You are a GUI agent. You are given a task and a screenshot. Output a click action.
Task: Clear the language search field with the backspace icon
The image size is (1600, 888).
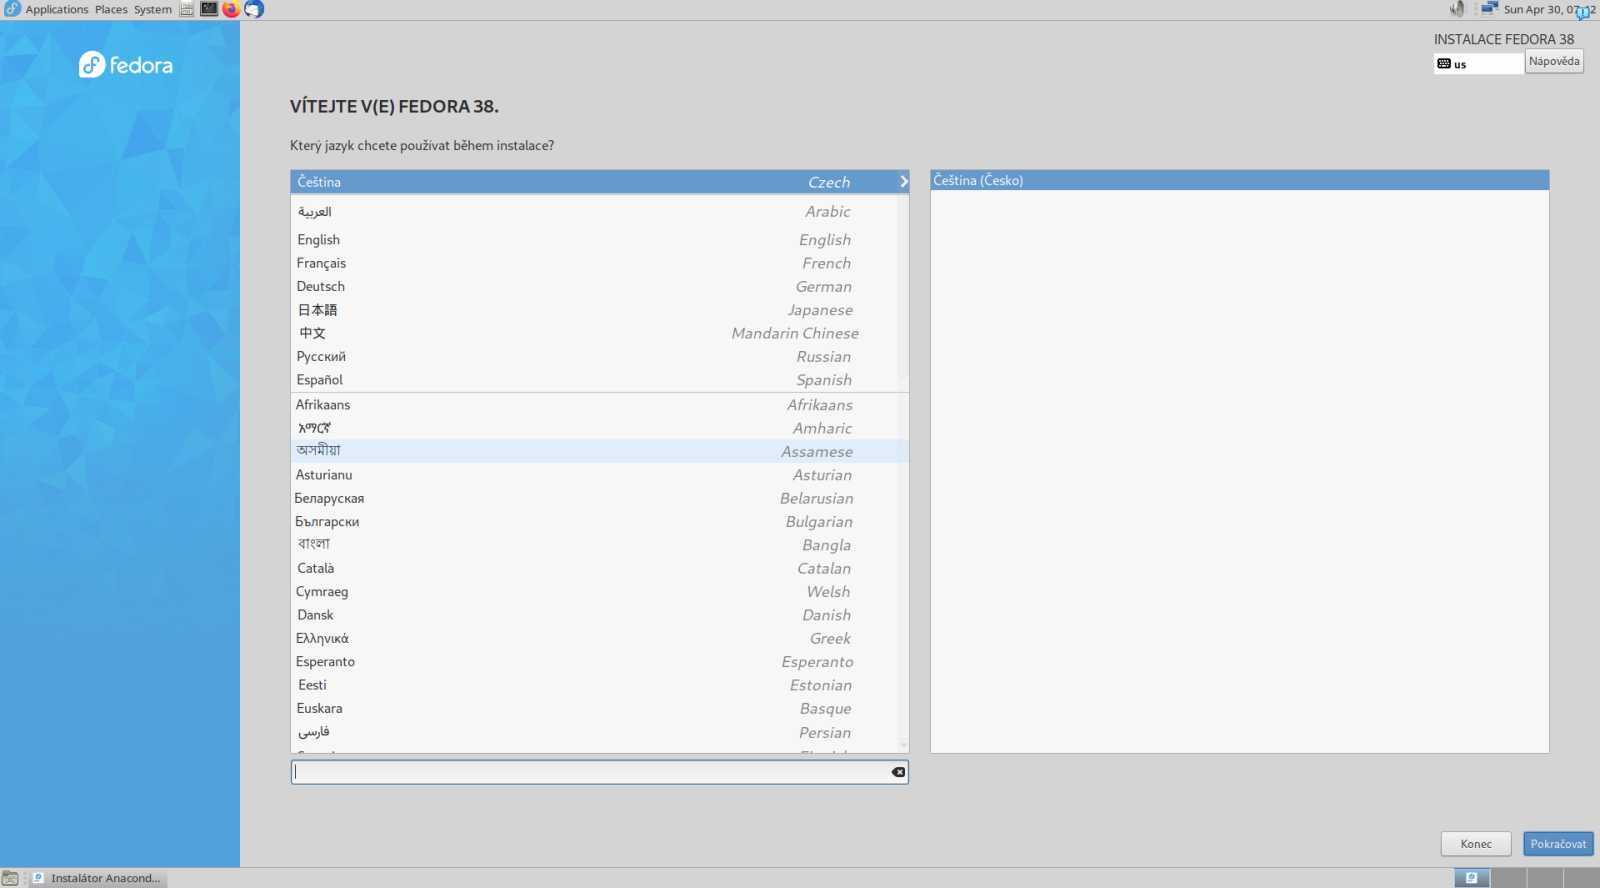point(898,772)
